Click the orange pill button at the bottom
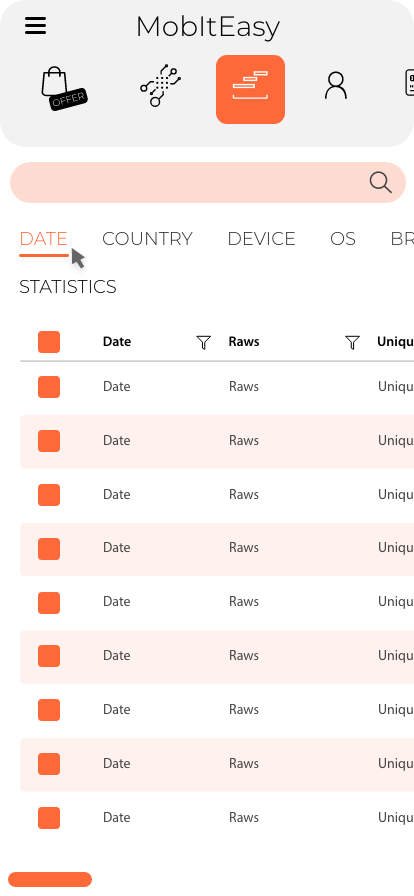Screen dimensions: 414x896 coord(50,879)
